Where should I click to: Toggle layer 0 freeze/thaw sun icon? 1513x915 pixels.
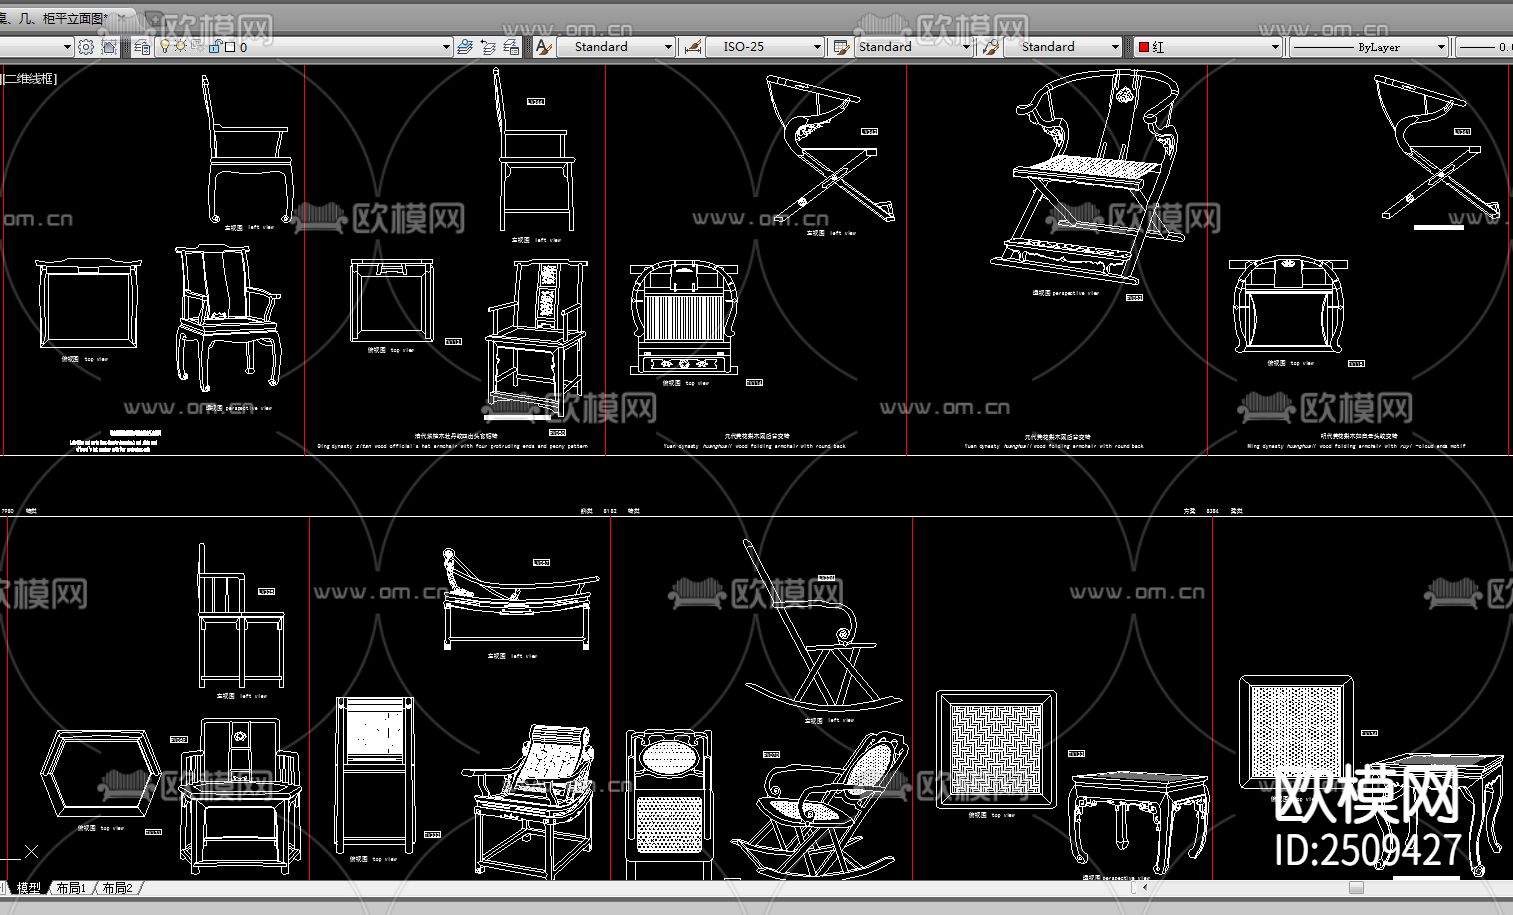180,47
